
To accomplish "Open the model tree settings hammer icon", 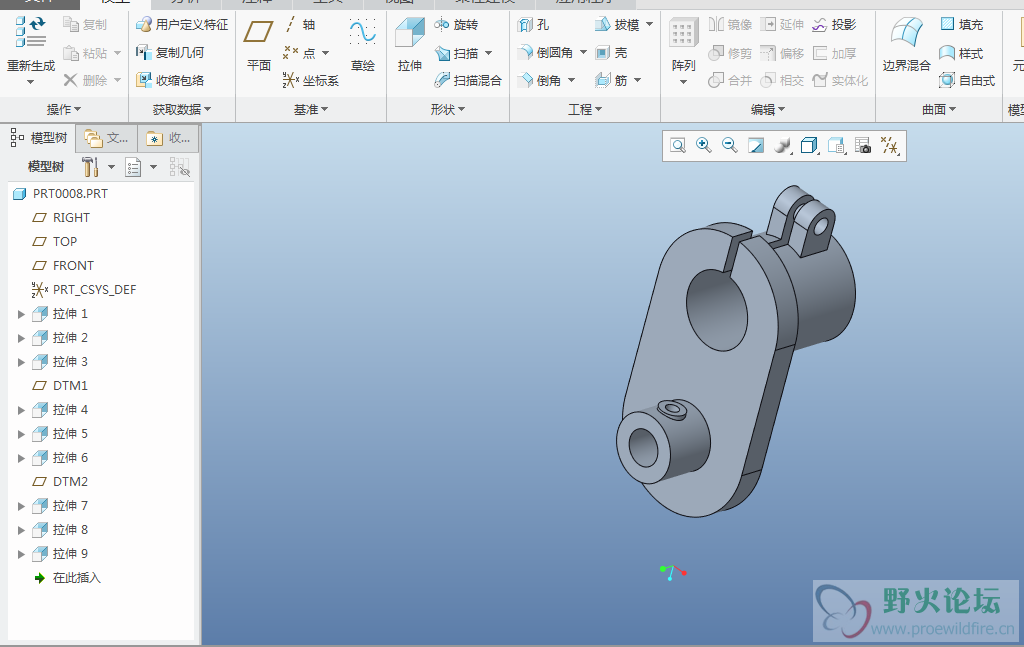I will (90, 167).
